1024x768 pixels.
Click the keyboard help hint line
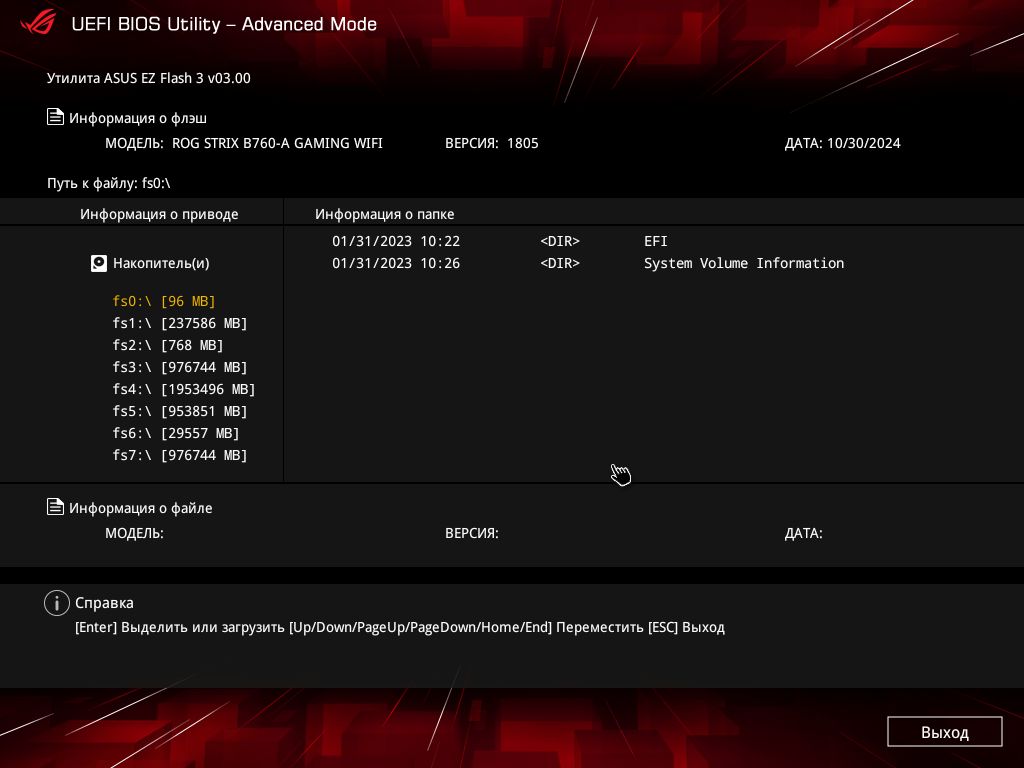pos(400,628)
